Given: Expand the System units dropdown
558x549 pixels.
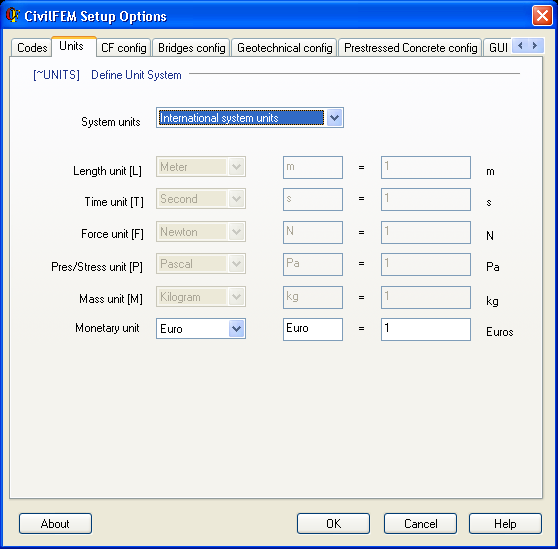Looking at the screenshot, I should point(334,117).
